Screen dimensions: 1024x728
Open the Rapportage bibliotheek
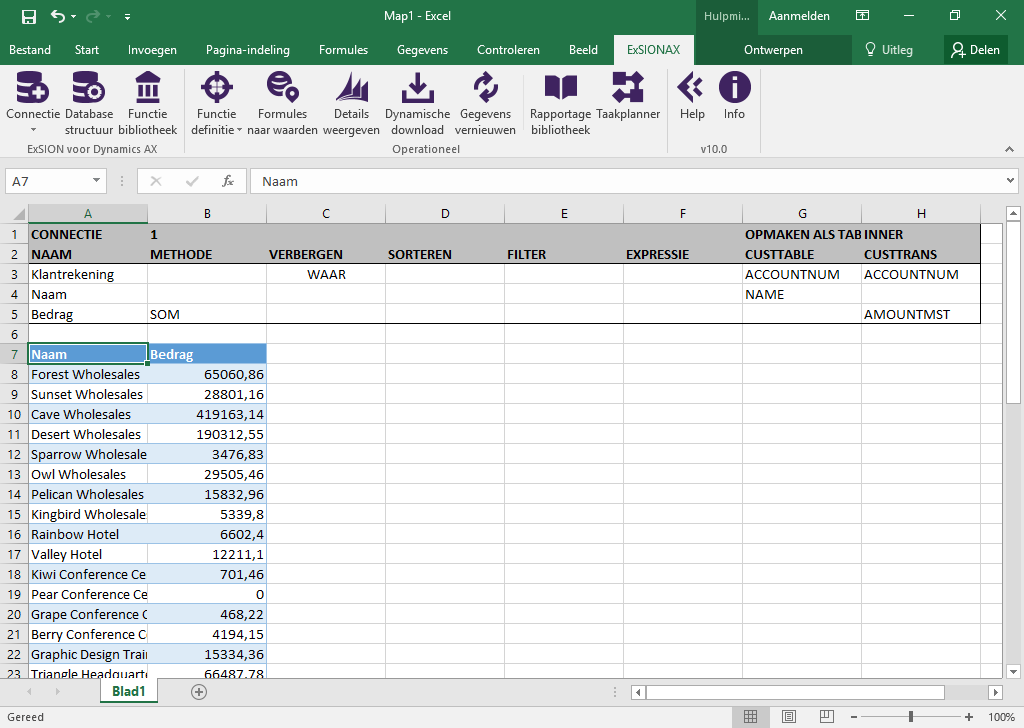(560, 104)
